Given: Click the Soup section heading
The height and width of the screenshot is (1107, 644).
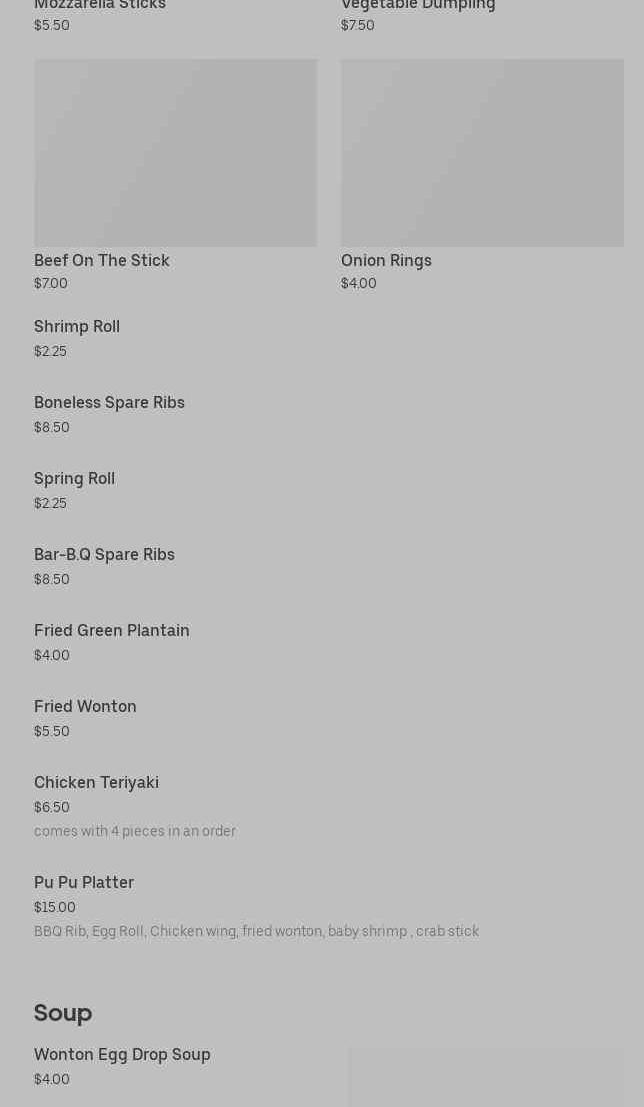Looking at the screenshot, I should tap(63, 1013).
